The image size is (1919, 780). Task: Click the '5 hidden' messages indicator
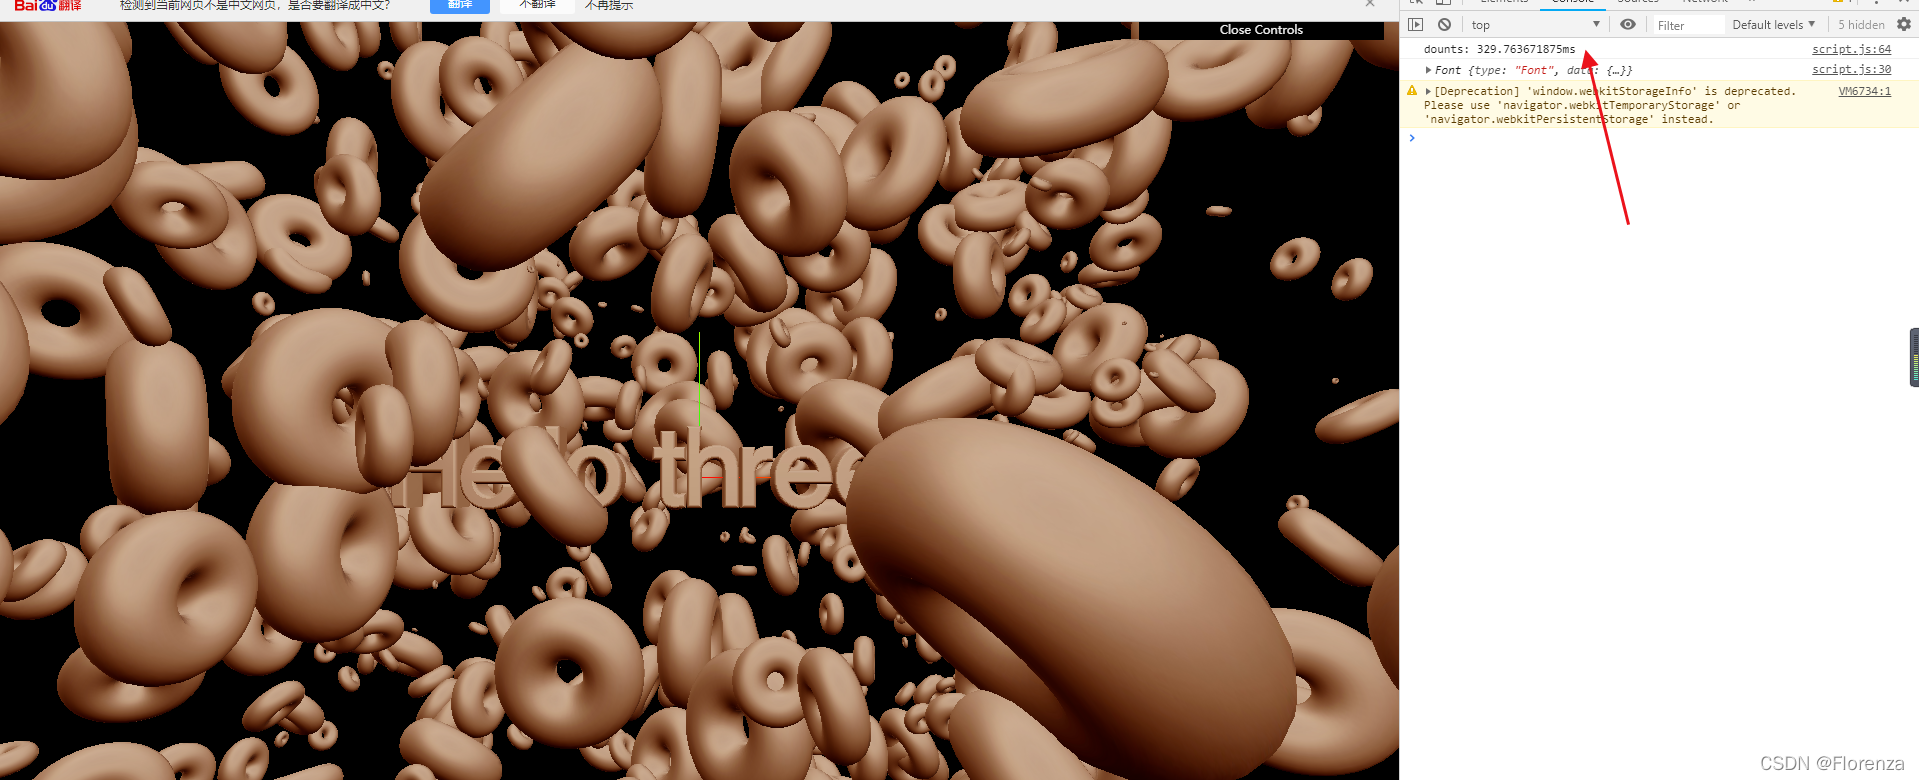(1861, 25)
